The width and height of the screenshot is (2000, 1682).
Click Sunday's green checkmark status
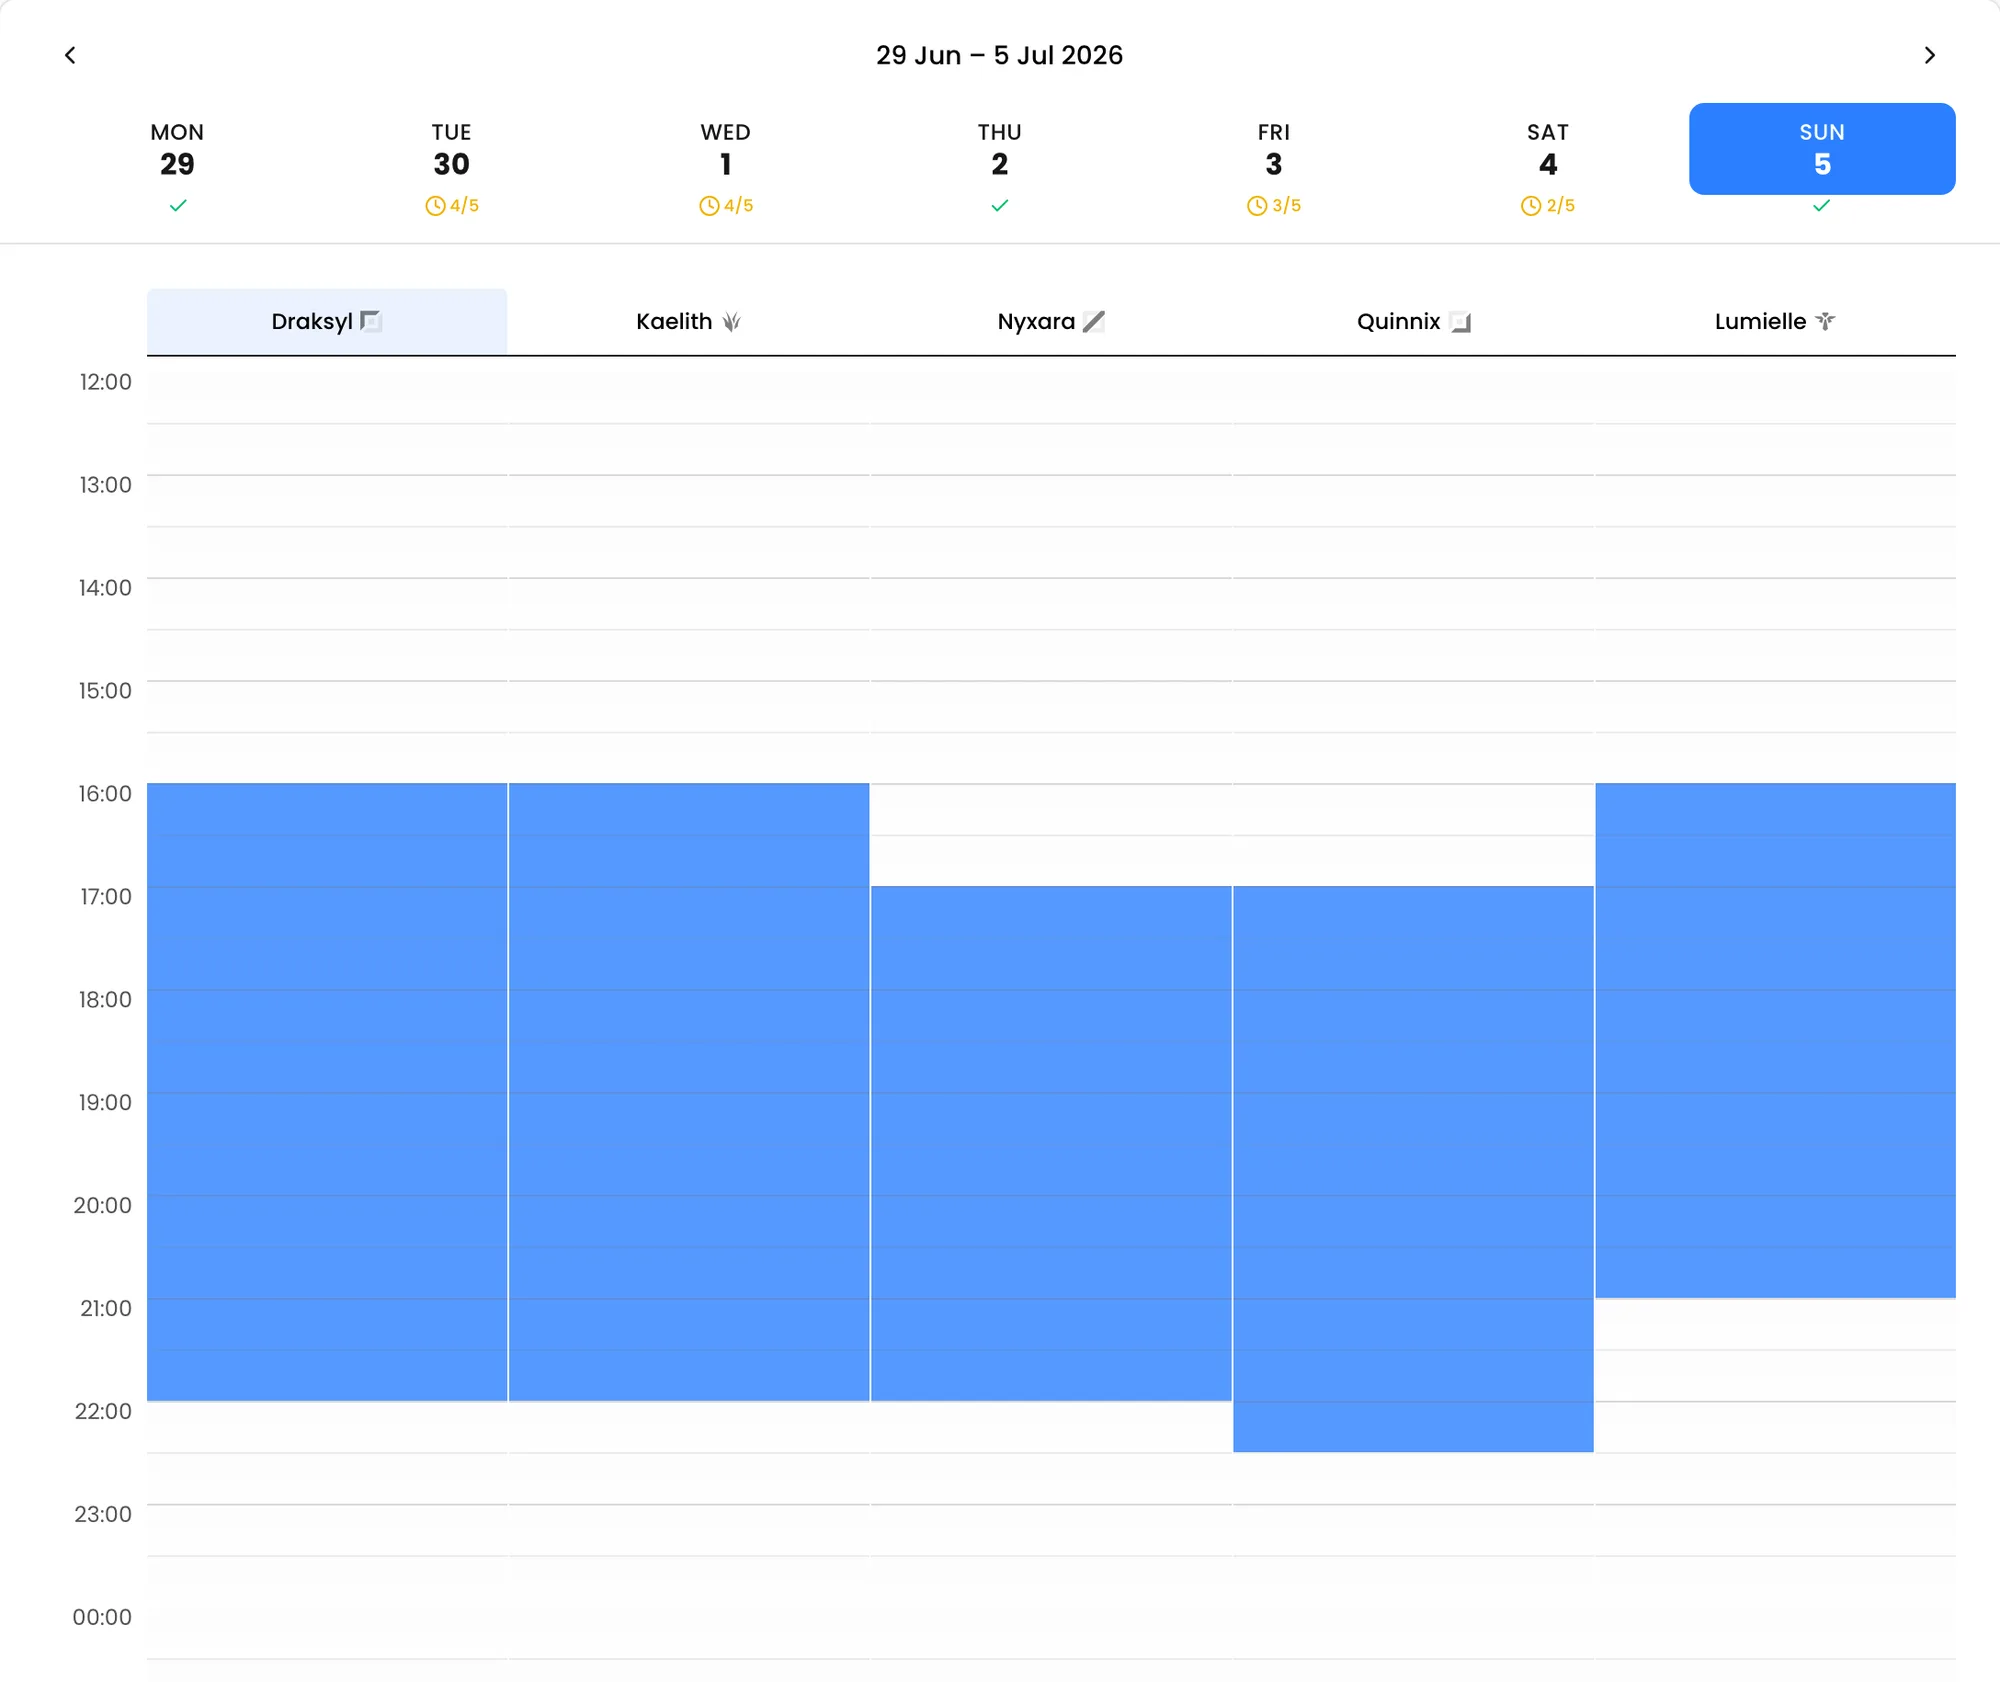coord(1822,205)
